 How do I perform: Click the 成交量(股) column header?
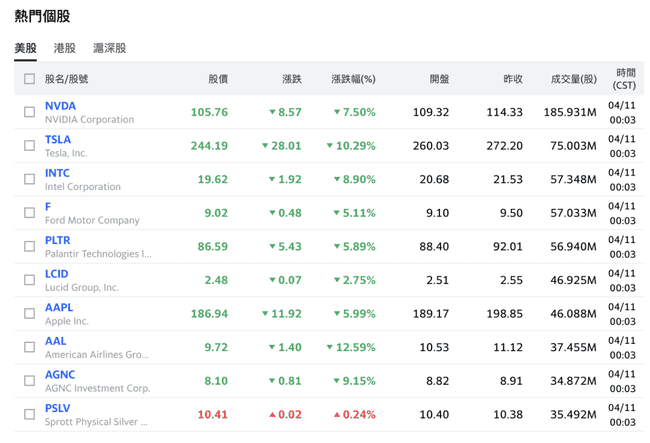(x=574, y=79)
